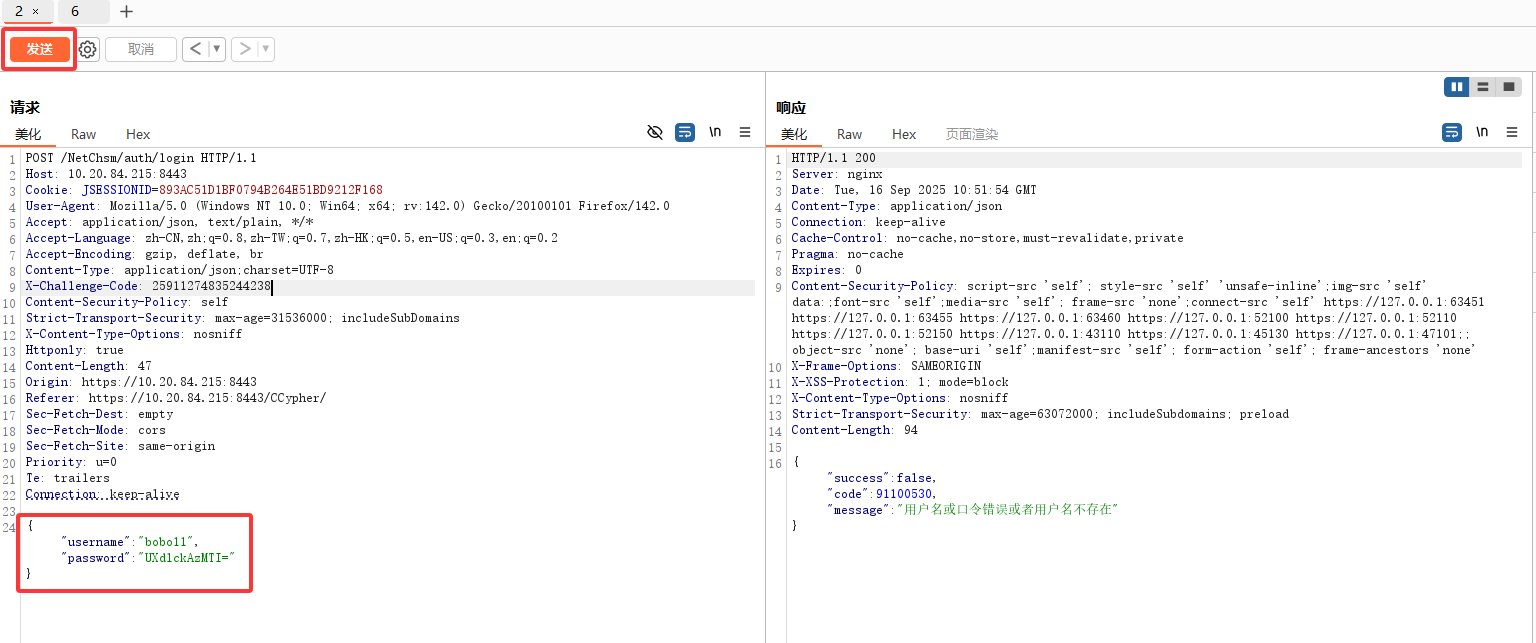Click the Accept-Encoding: gzip, deflate, br line
1536x643 pixels.
point(144,254)
